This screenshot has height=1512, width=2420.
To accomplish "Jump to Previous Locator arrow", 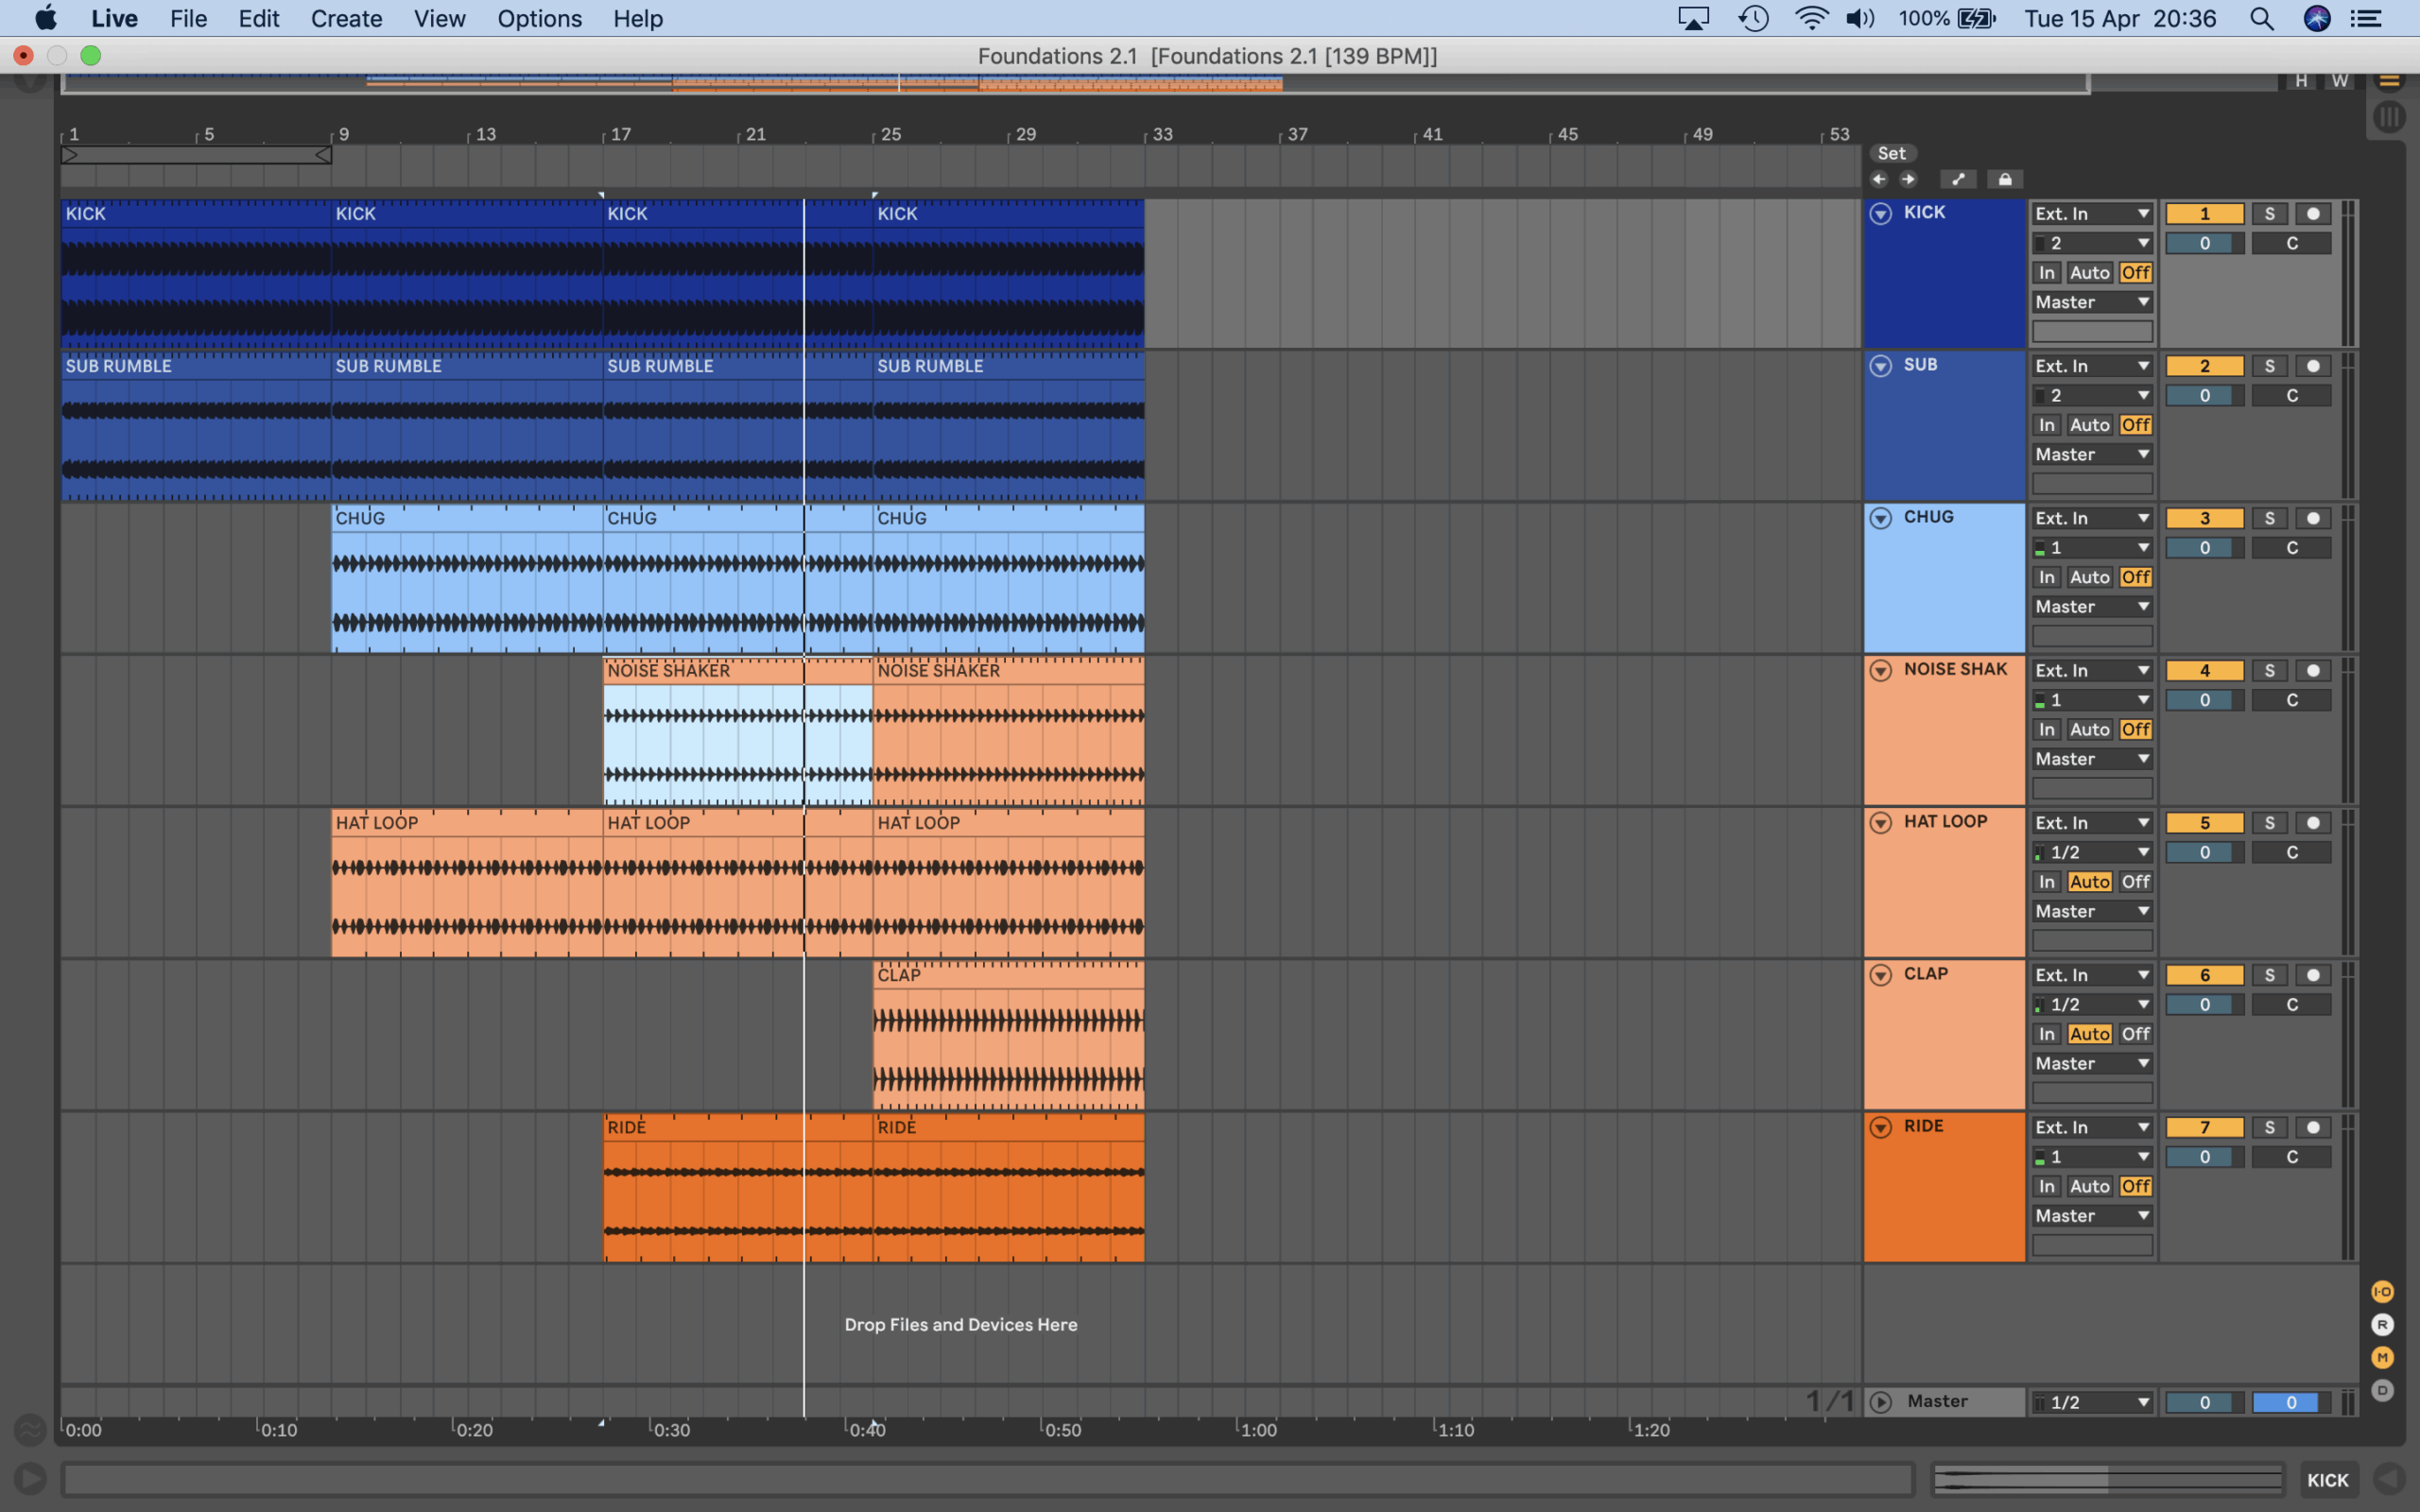I will tap(1879, 180).
